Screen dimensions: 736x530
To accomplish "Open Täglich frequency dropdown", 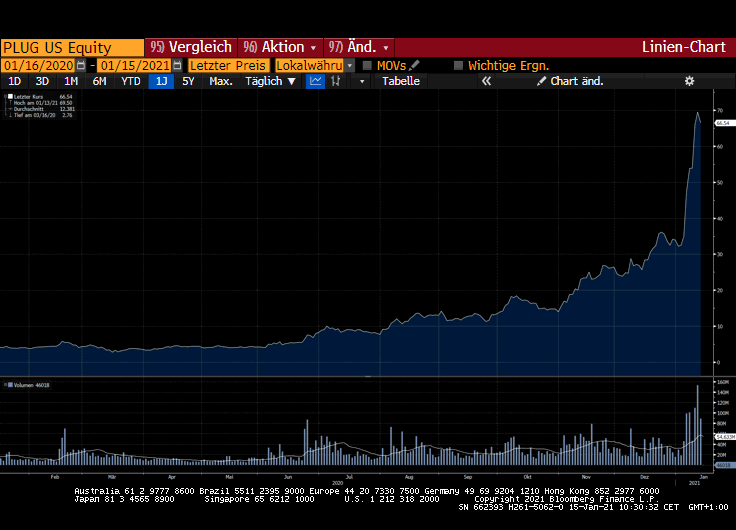I will [x=270, y=81].
